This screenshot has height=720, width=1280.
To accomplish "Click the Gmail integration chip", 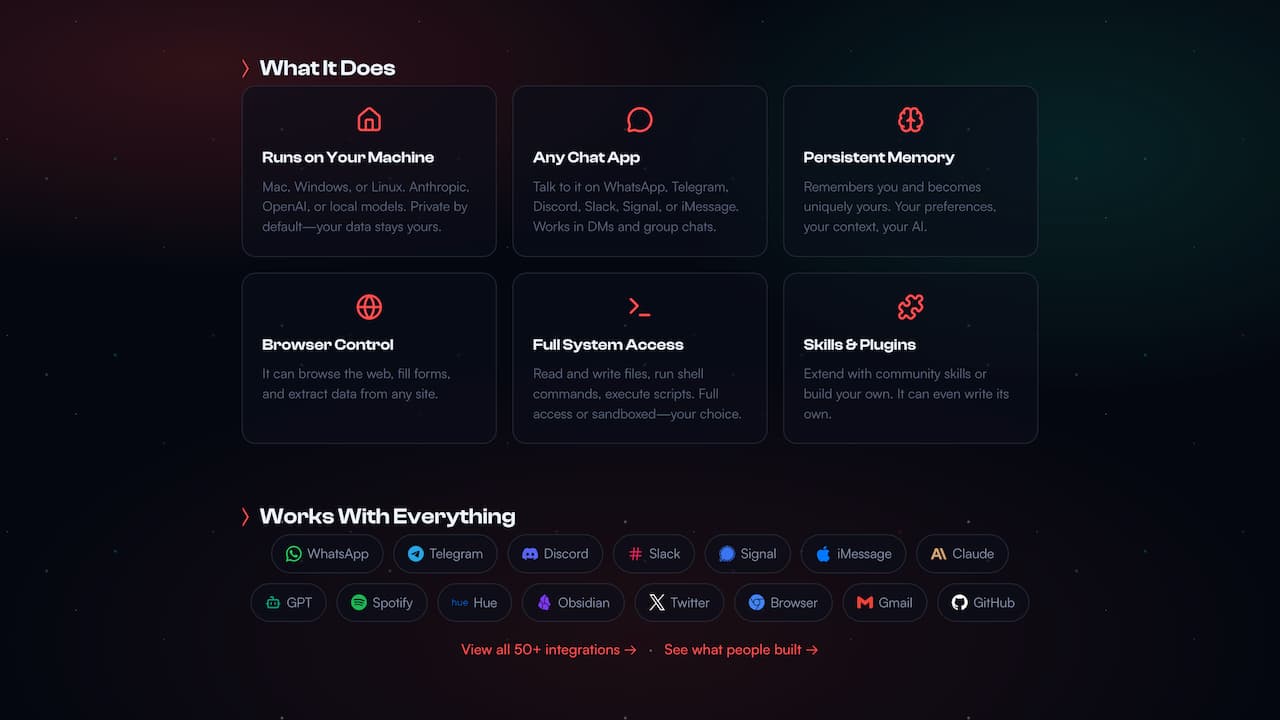I will pyautogui.click(x=884, y=603).
